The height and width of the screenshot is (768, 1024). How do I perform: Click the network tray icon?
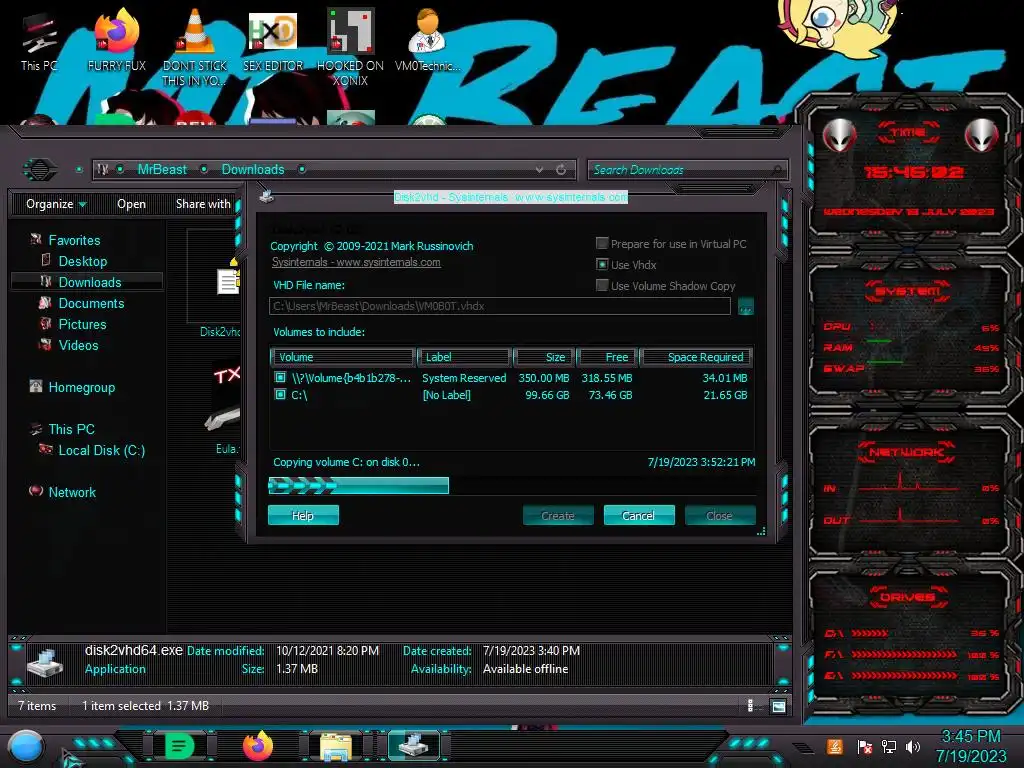click(889, 746)
